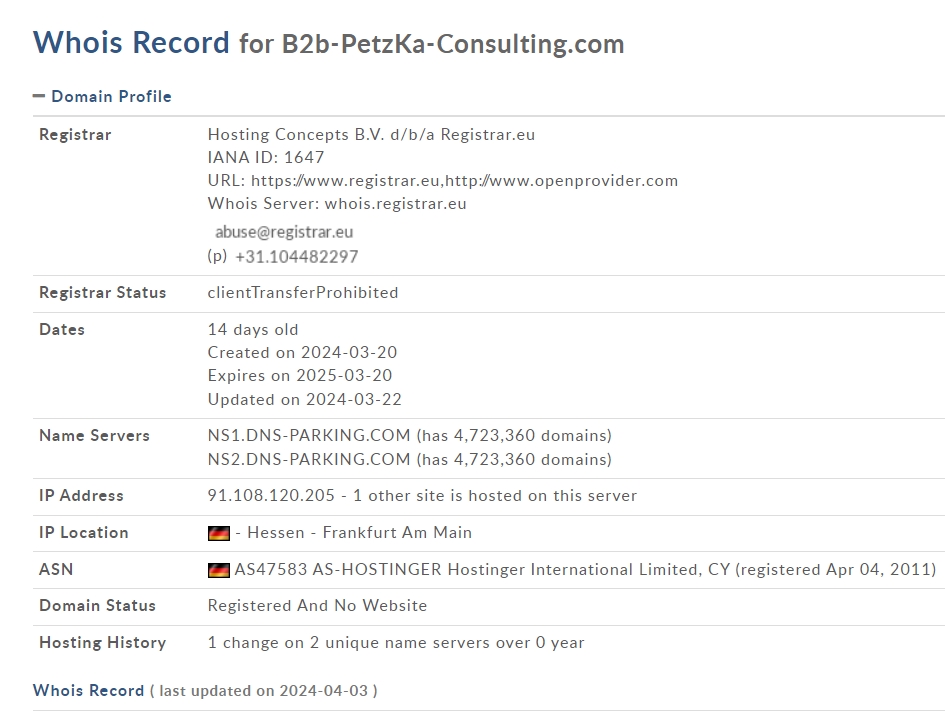Click 'Registered And No Website' domain status
This screenshot has height=711, width=945.
coord(318,606)
